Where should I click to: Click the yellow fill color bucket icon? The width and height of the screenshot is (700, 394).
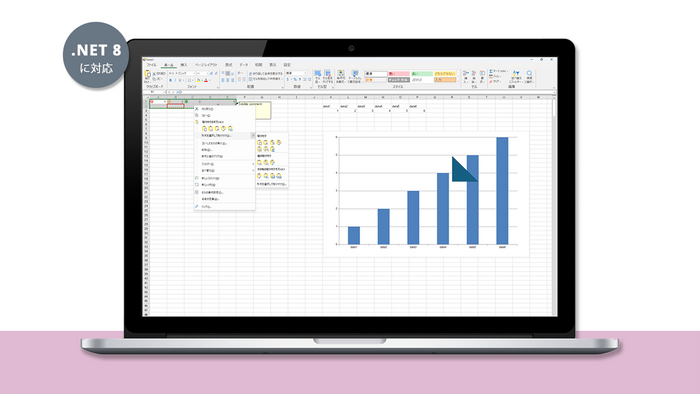pyautogui.click(x=199, y=80)
